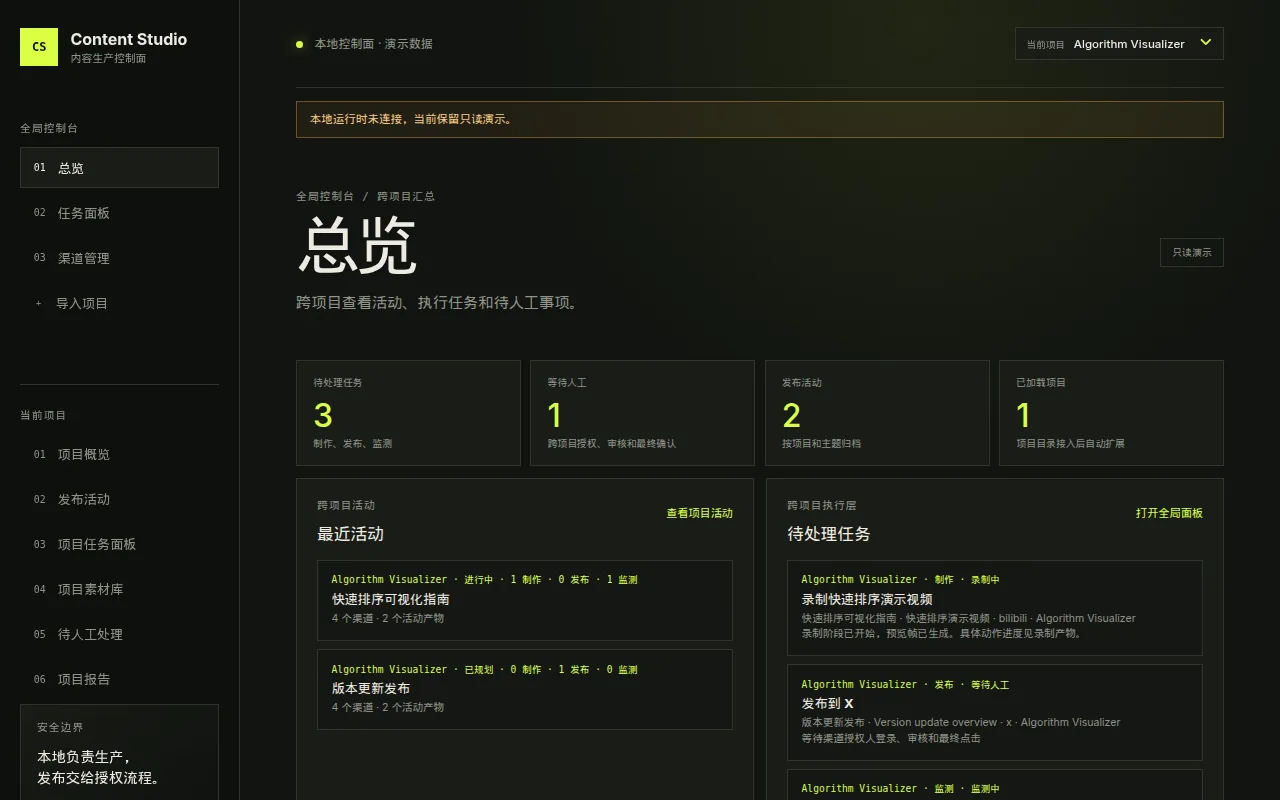
Task: Click the Content Studio title
Action: click(129, 39)
